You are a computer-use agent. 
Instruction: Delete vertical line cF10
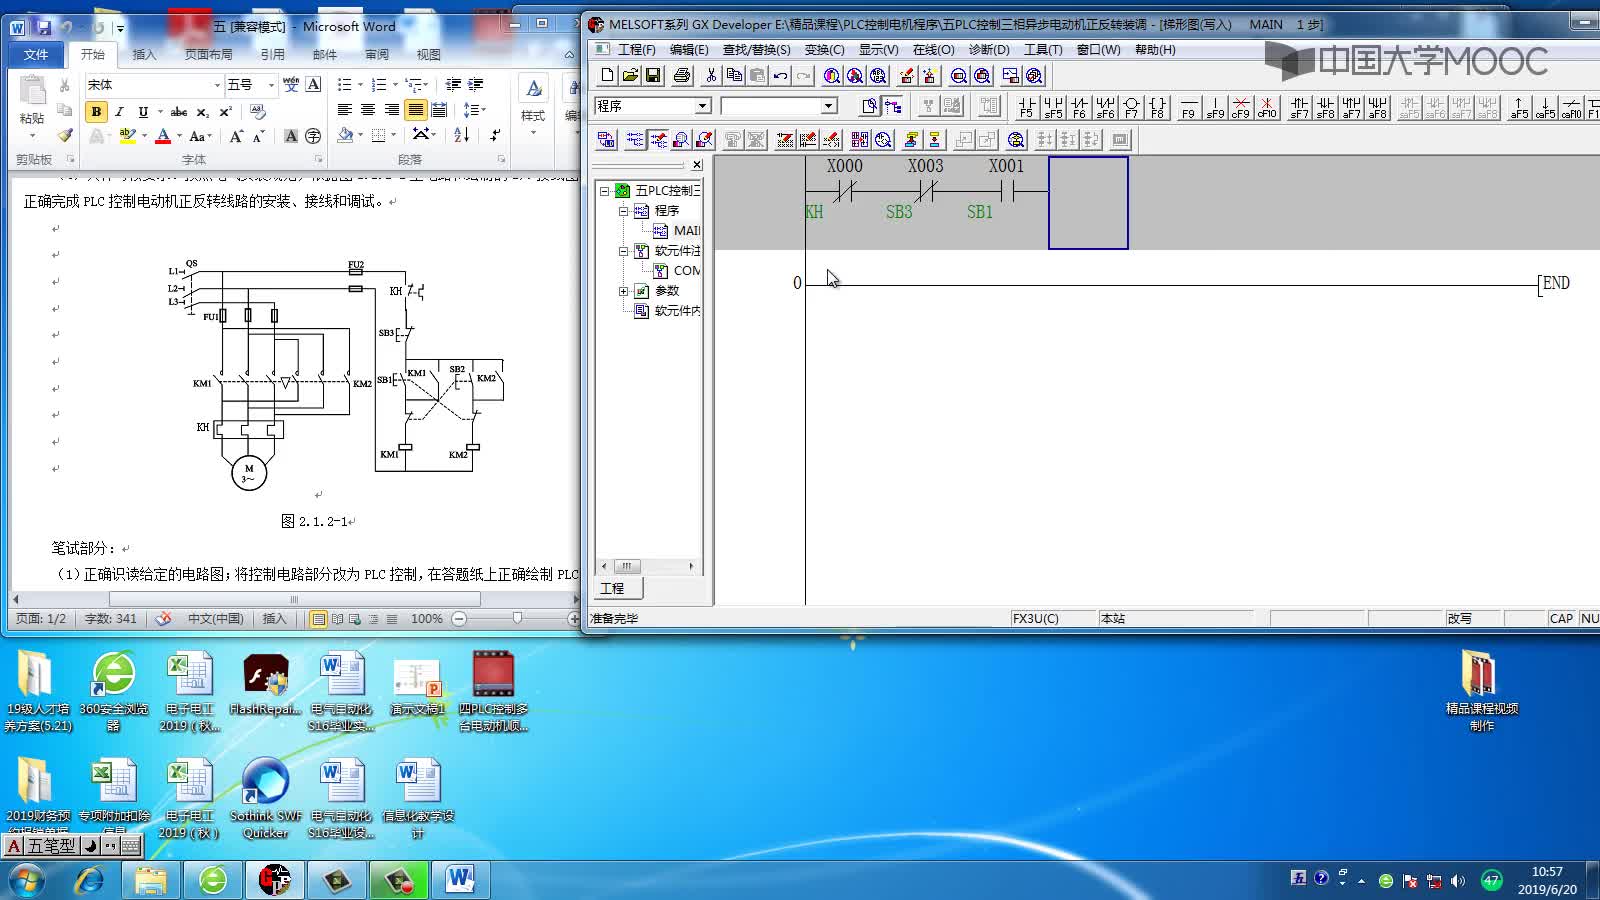[x=1267, y=106]
